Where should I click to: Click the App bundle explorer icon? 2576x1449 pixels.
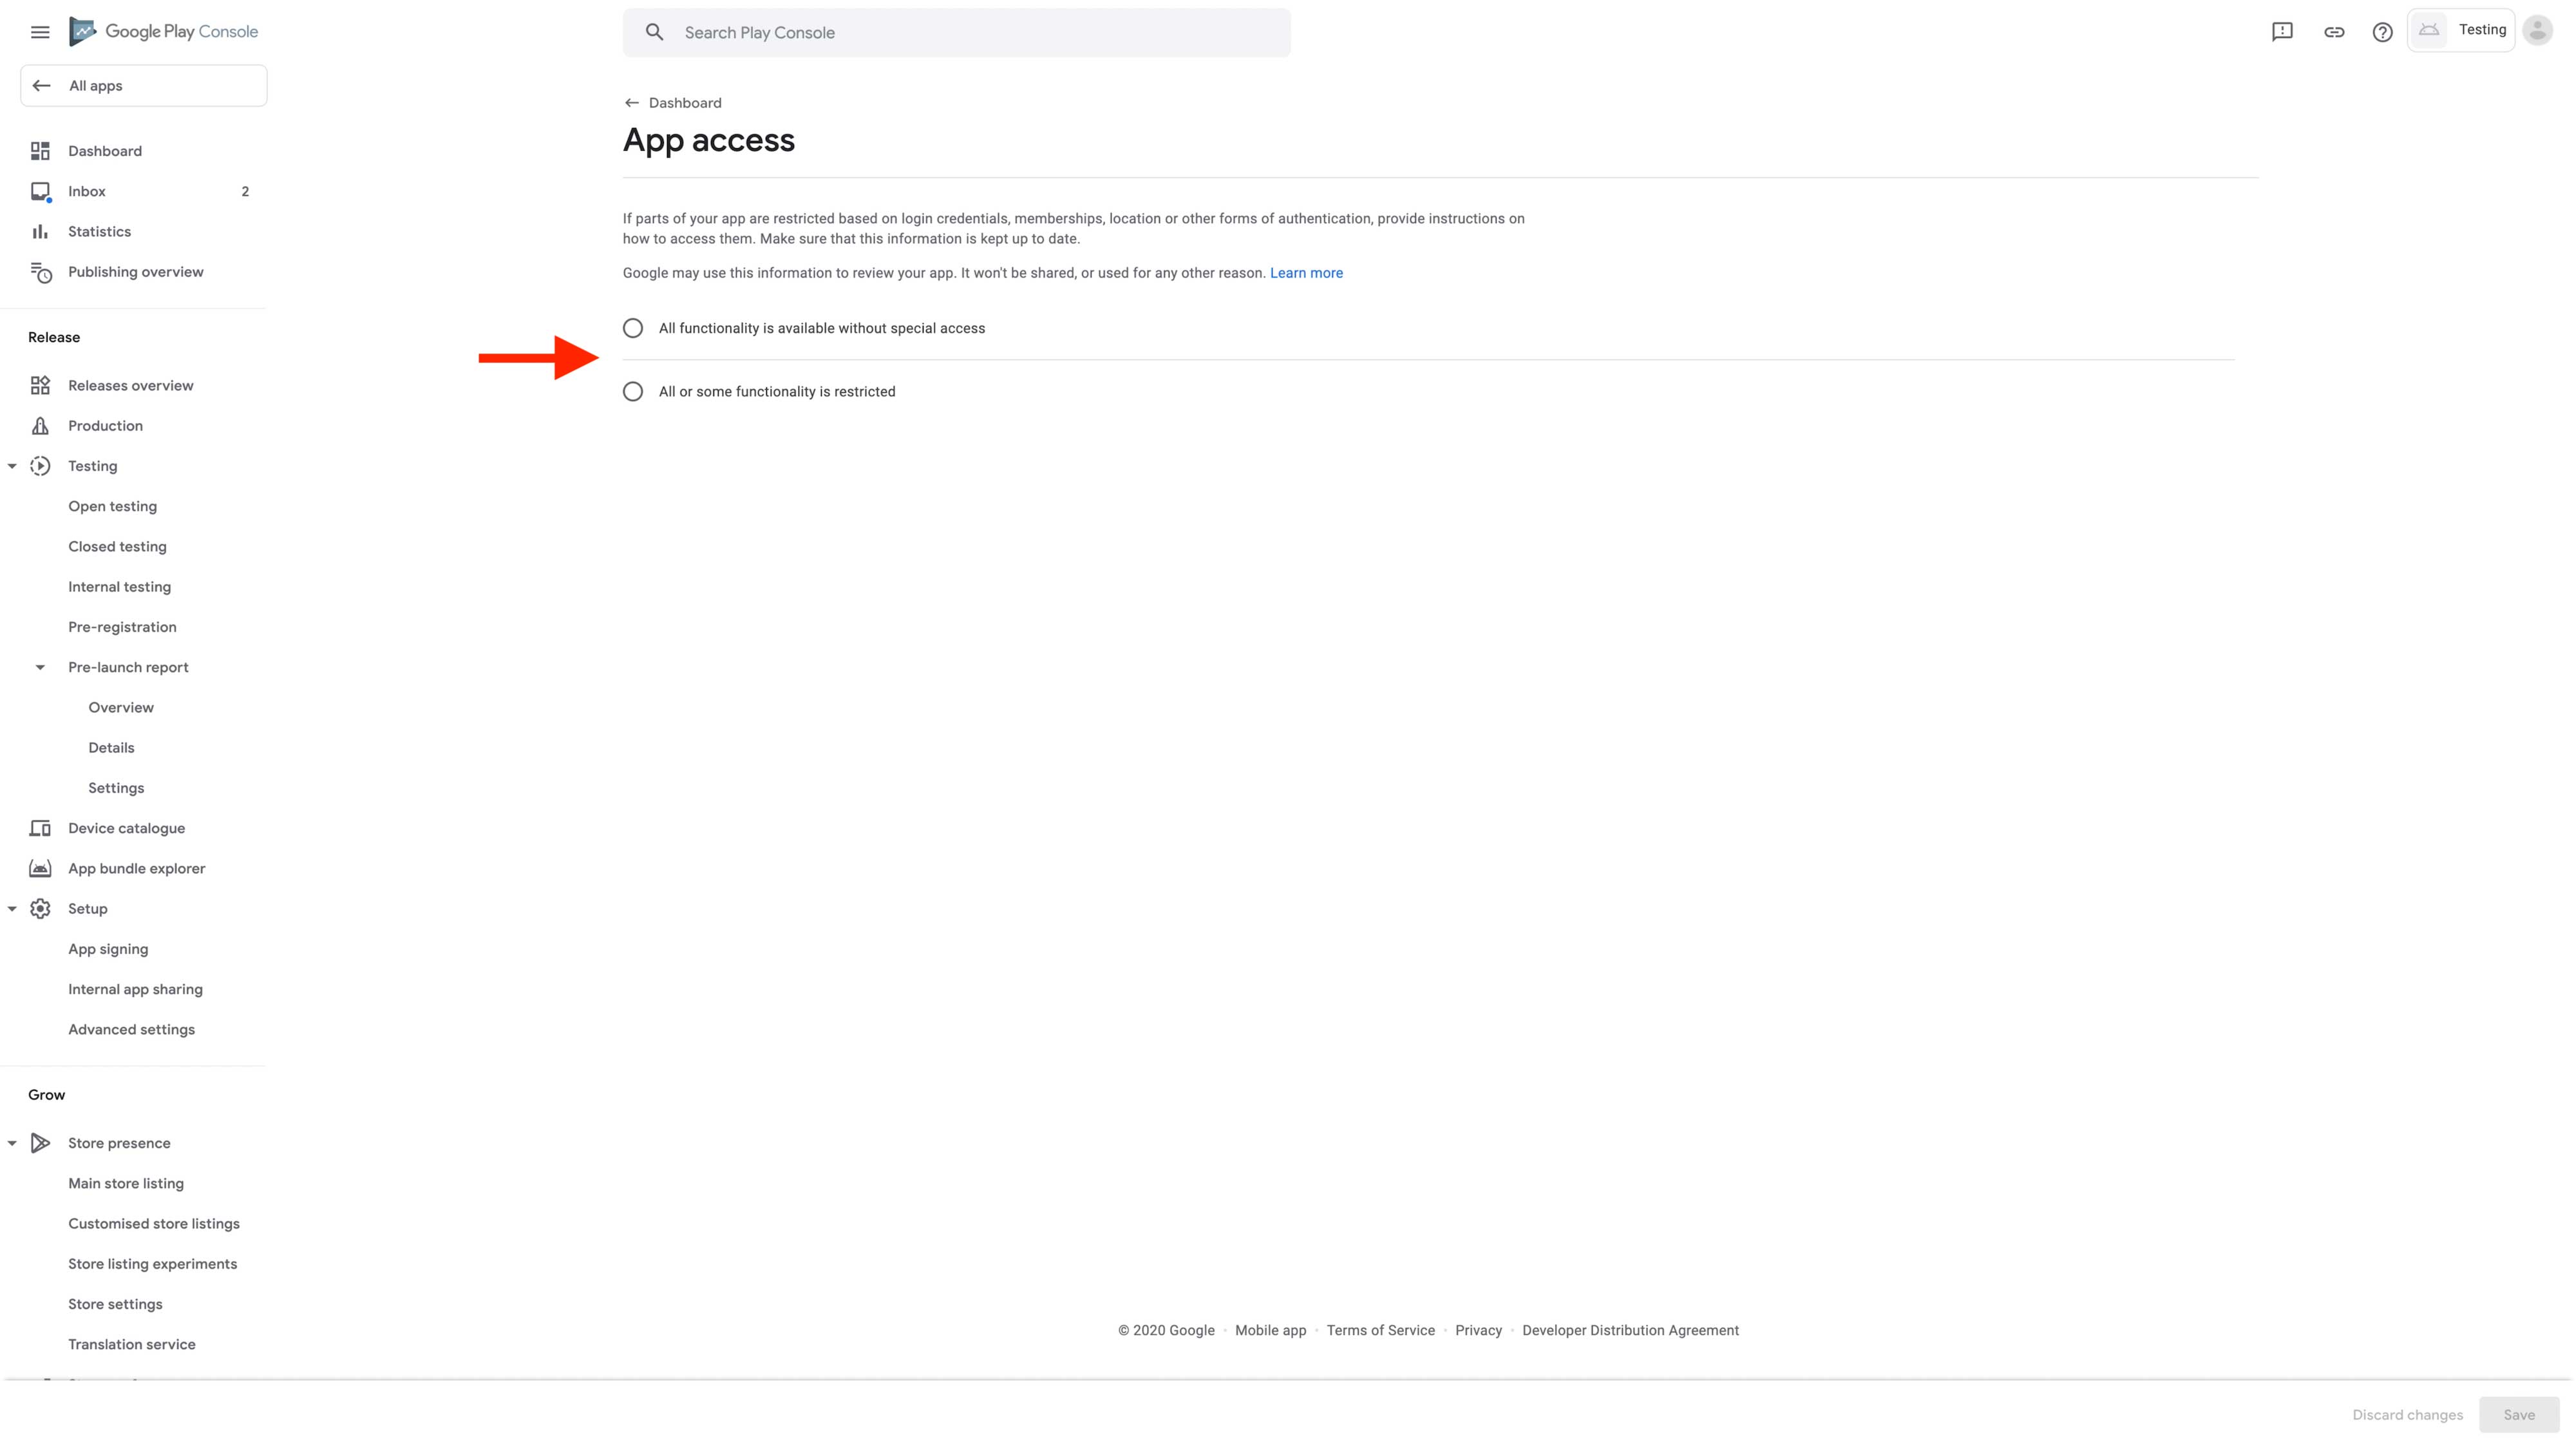(x=40, y=868)
